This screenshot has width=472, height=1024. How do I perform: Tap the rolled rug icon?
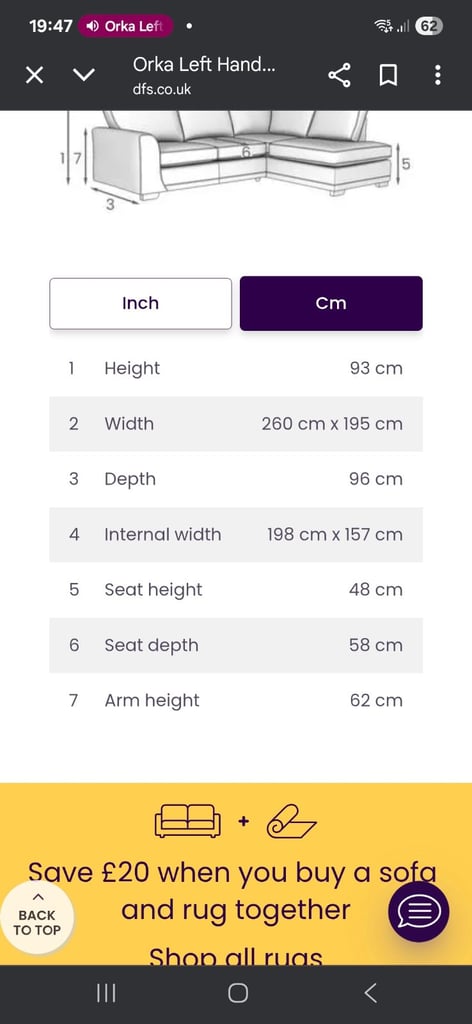coord(291,821)
